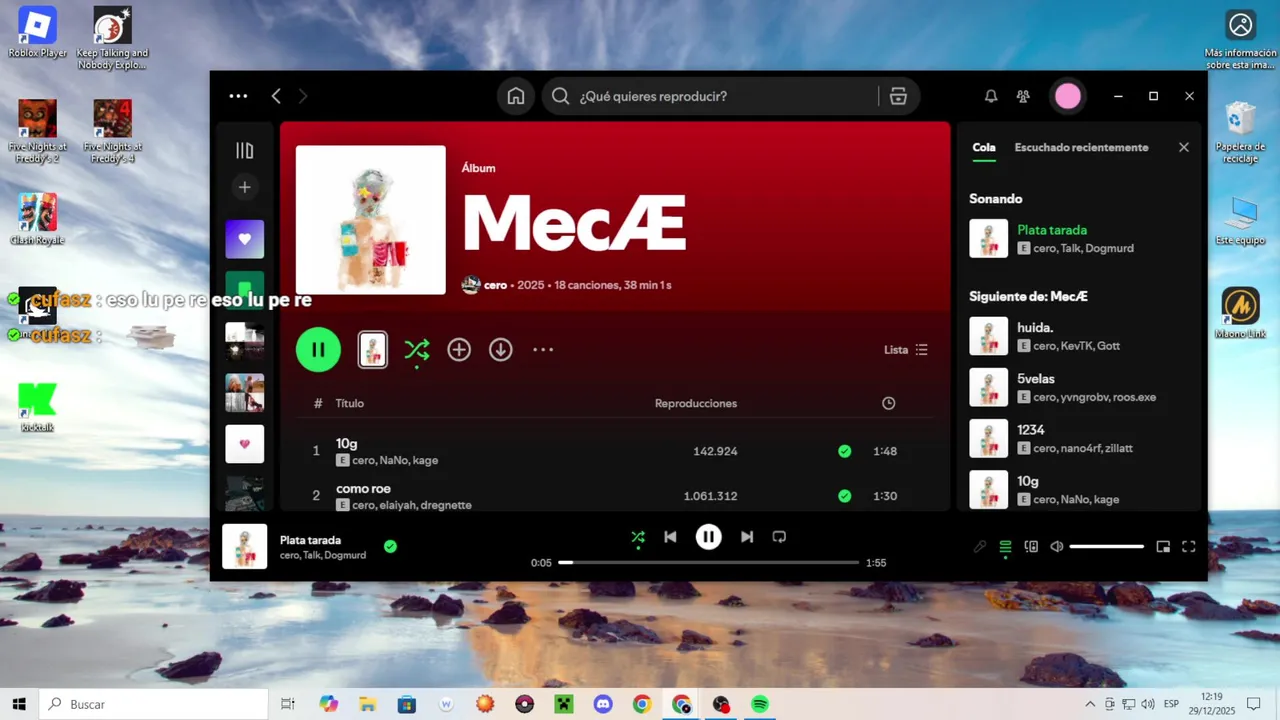Select Papelera de reciclaje desktop icon

pyautogui.click(x=1241, y=132)
